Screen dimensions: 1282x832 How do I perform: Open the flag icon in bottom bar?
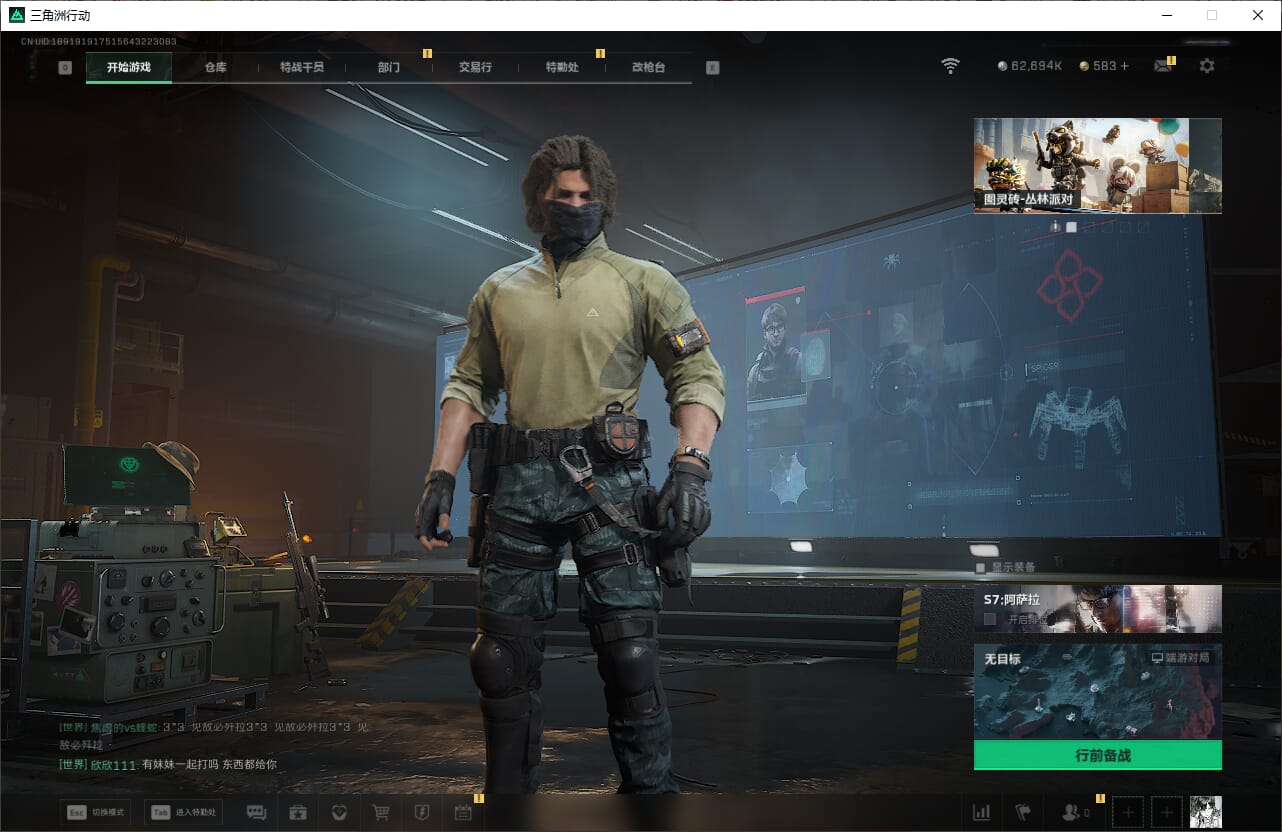pyautogui.click(x=1023, y=812)
